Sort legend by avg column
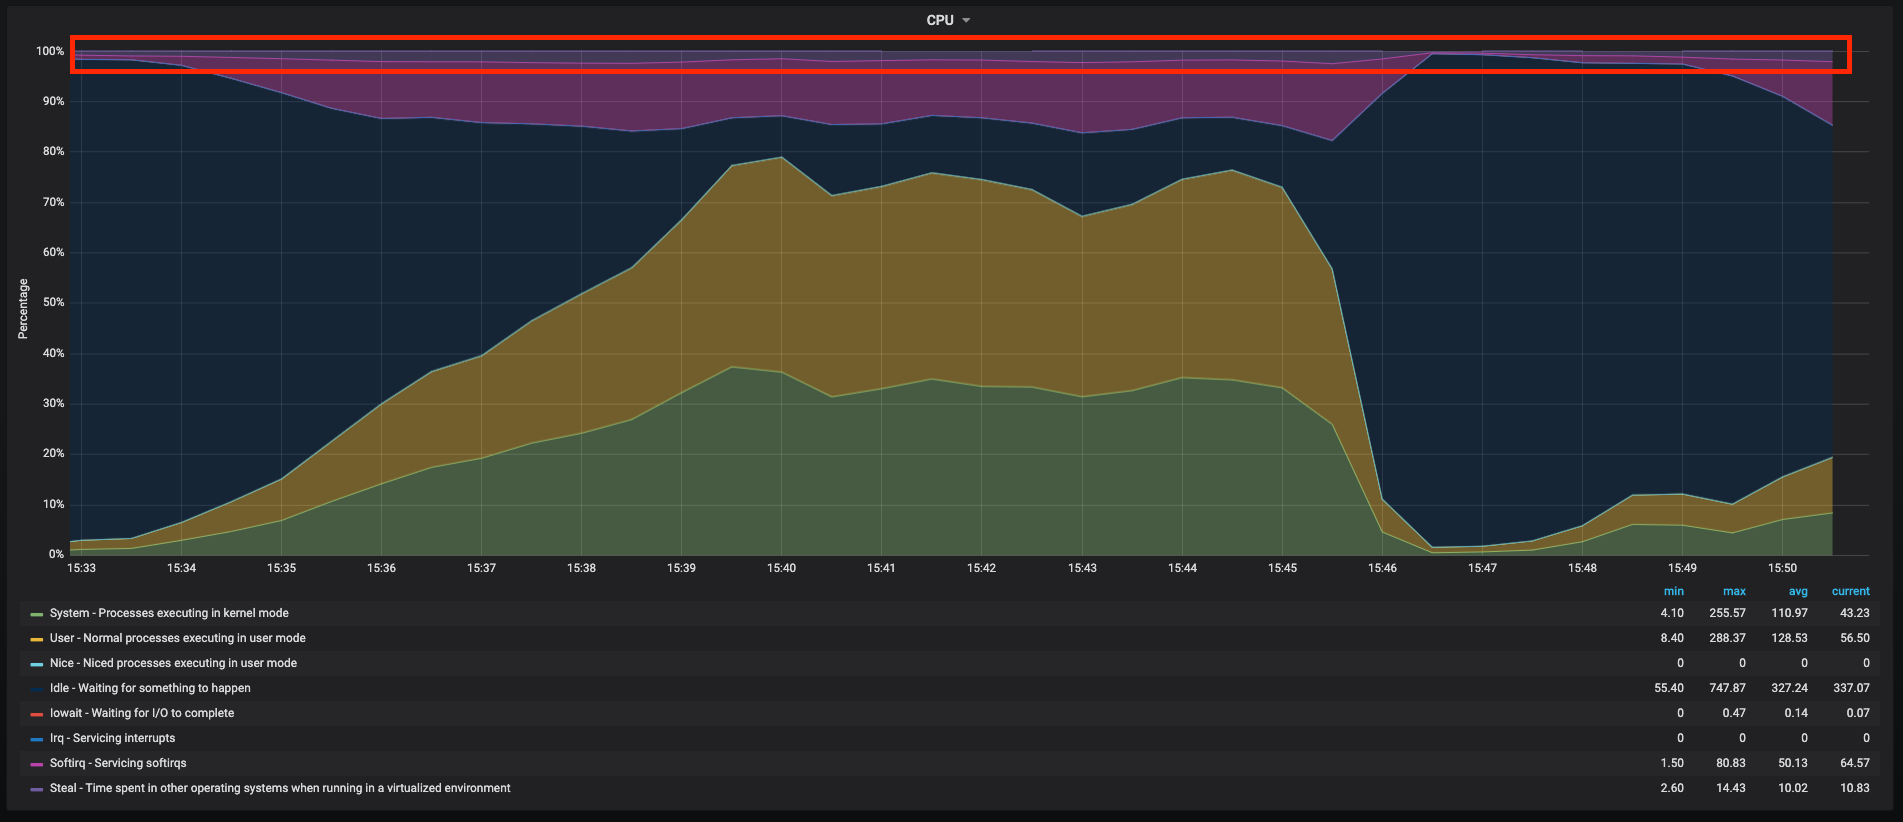The image size is (1903, 822). (x=1798, y=591)
